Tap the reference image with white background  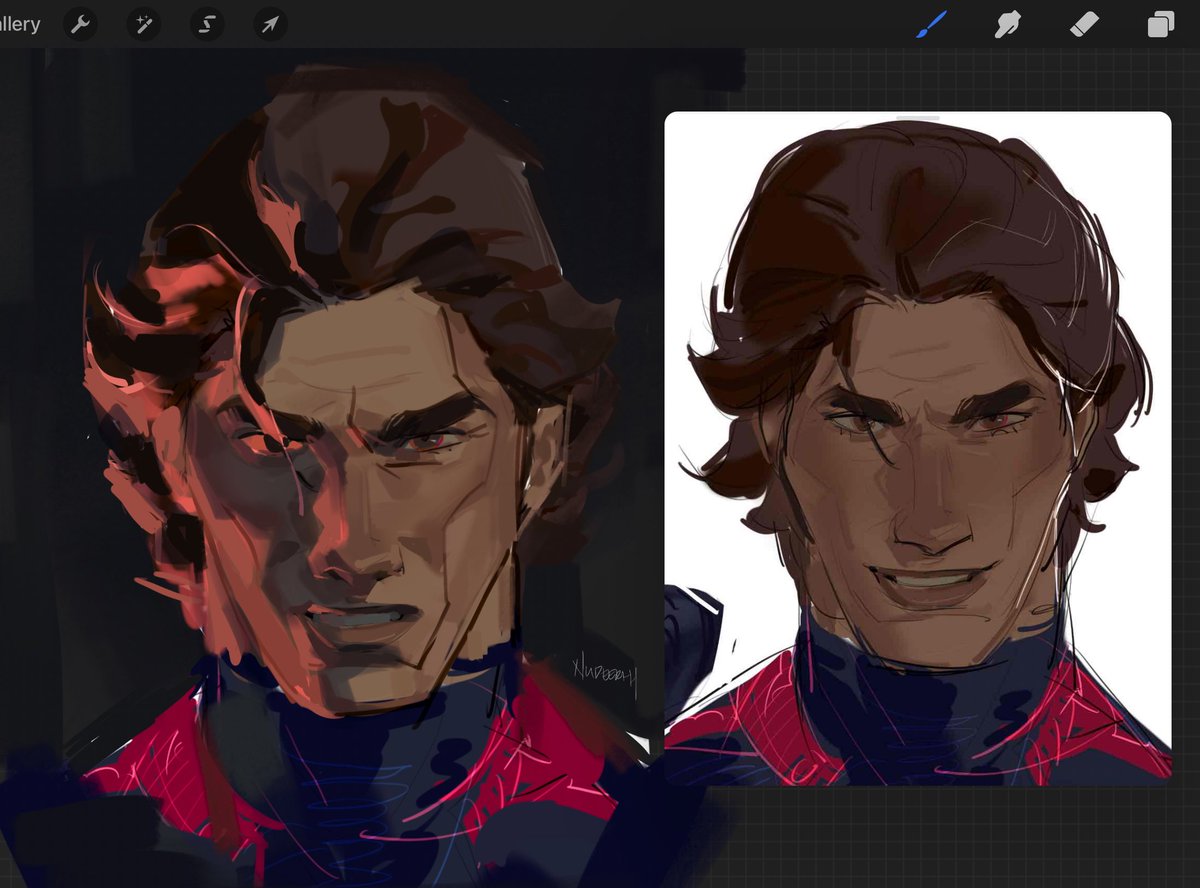pos(918,448)
